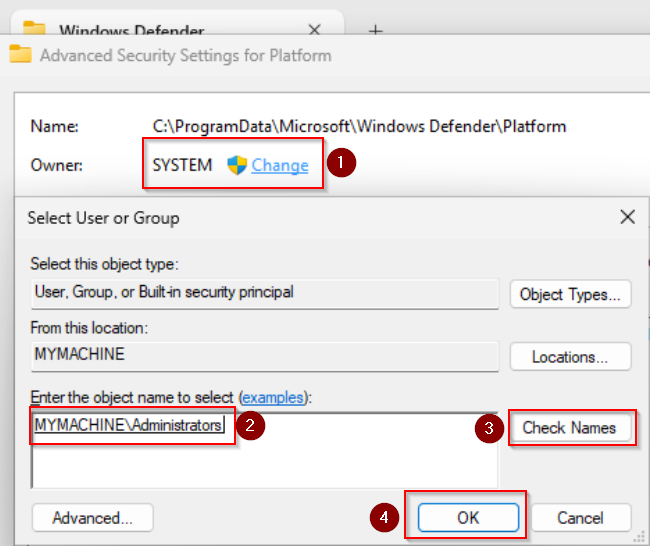Close the Select User or Group dialog

[x=628, y=217]
